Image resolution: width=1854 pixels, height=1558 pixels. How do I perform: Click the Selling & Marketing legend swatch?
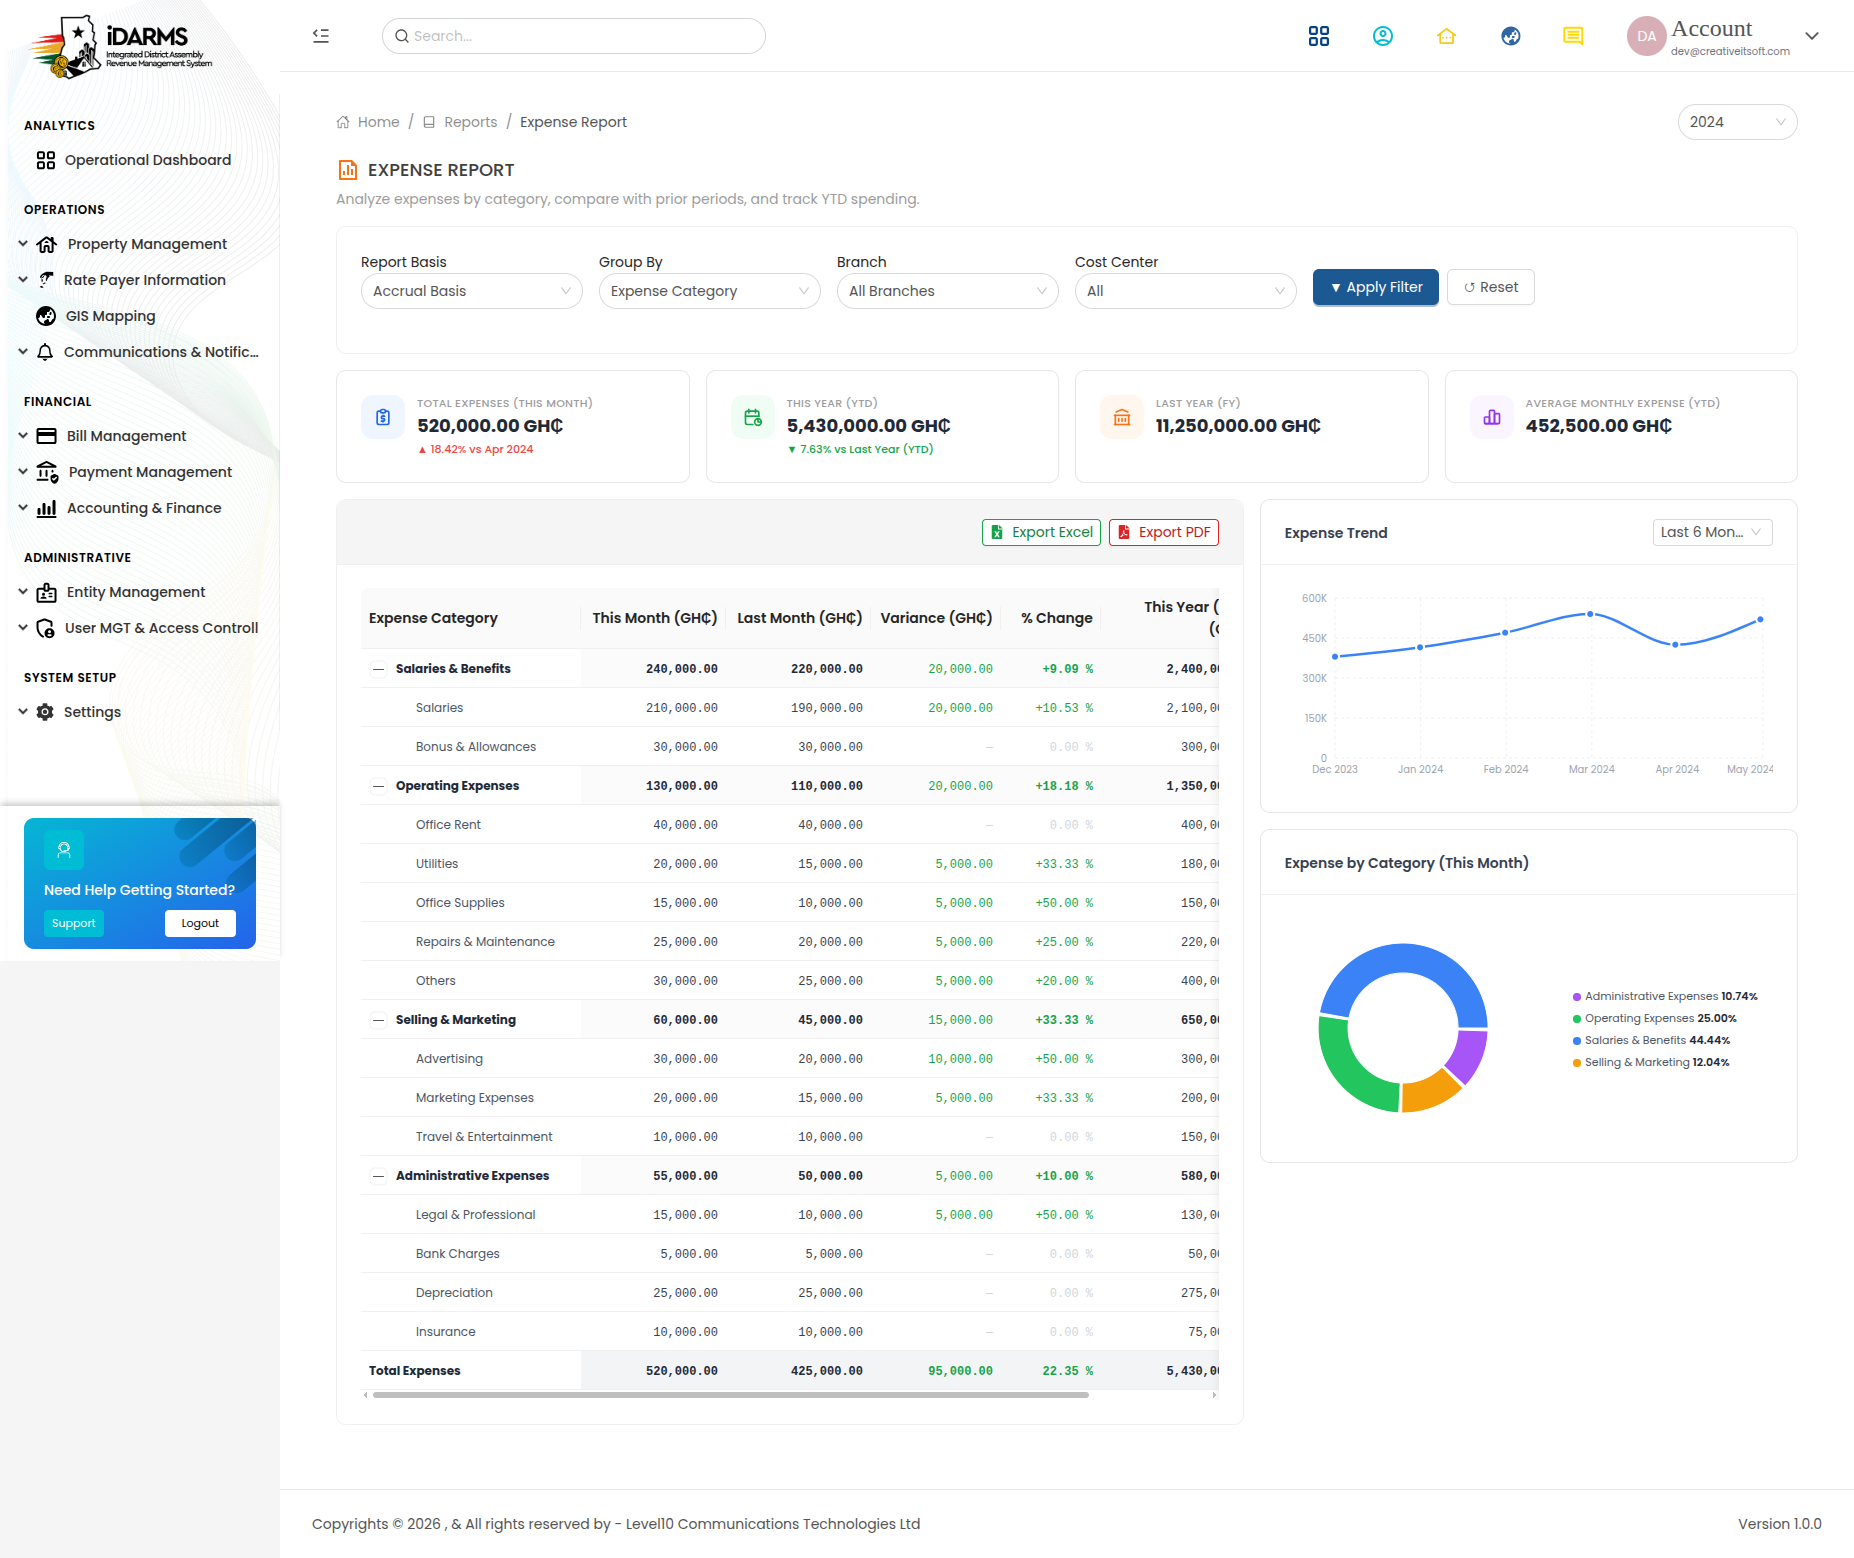[1577, 1063]
